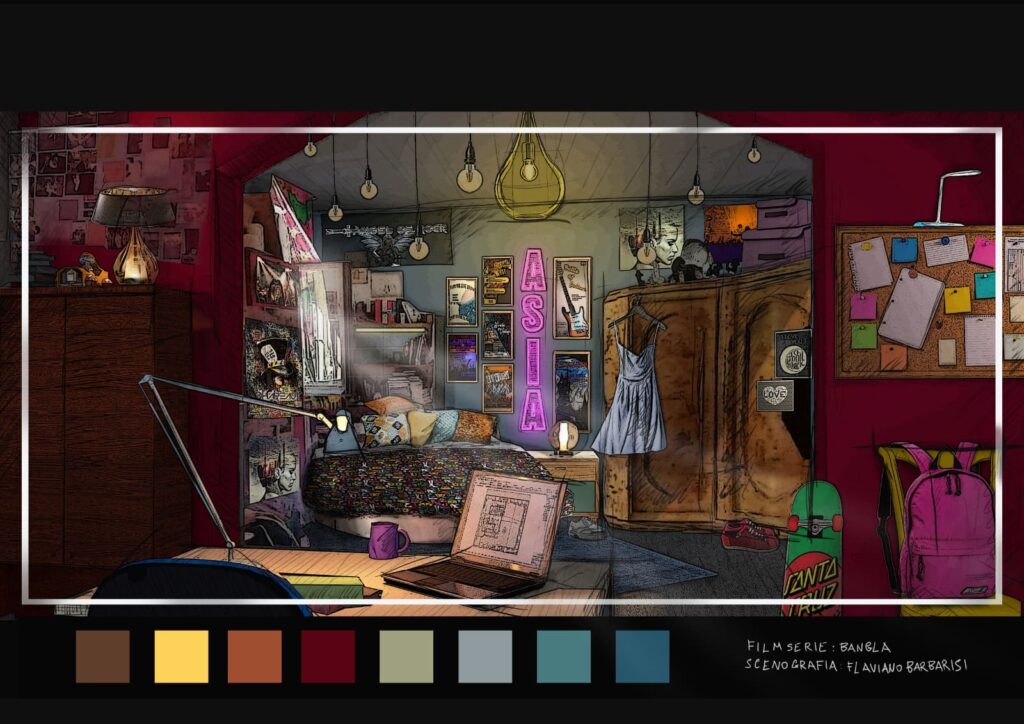Click the table lamp on the dresser
Image resolution: width=1024 pixels, height=724 pixels.
[132, 232]
